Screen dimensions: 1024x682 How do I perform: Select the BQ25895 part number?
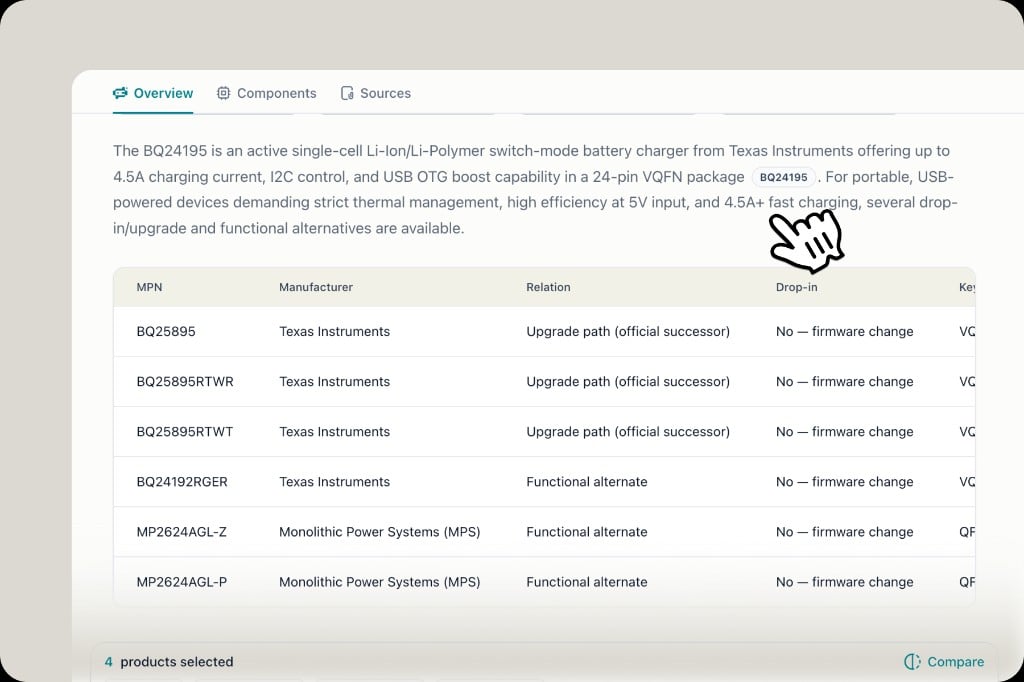(x=166, y=331)
